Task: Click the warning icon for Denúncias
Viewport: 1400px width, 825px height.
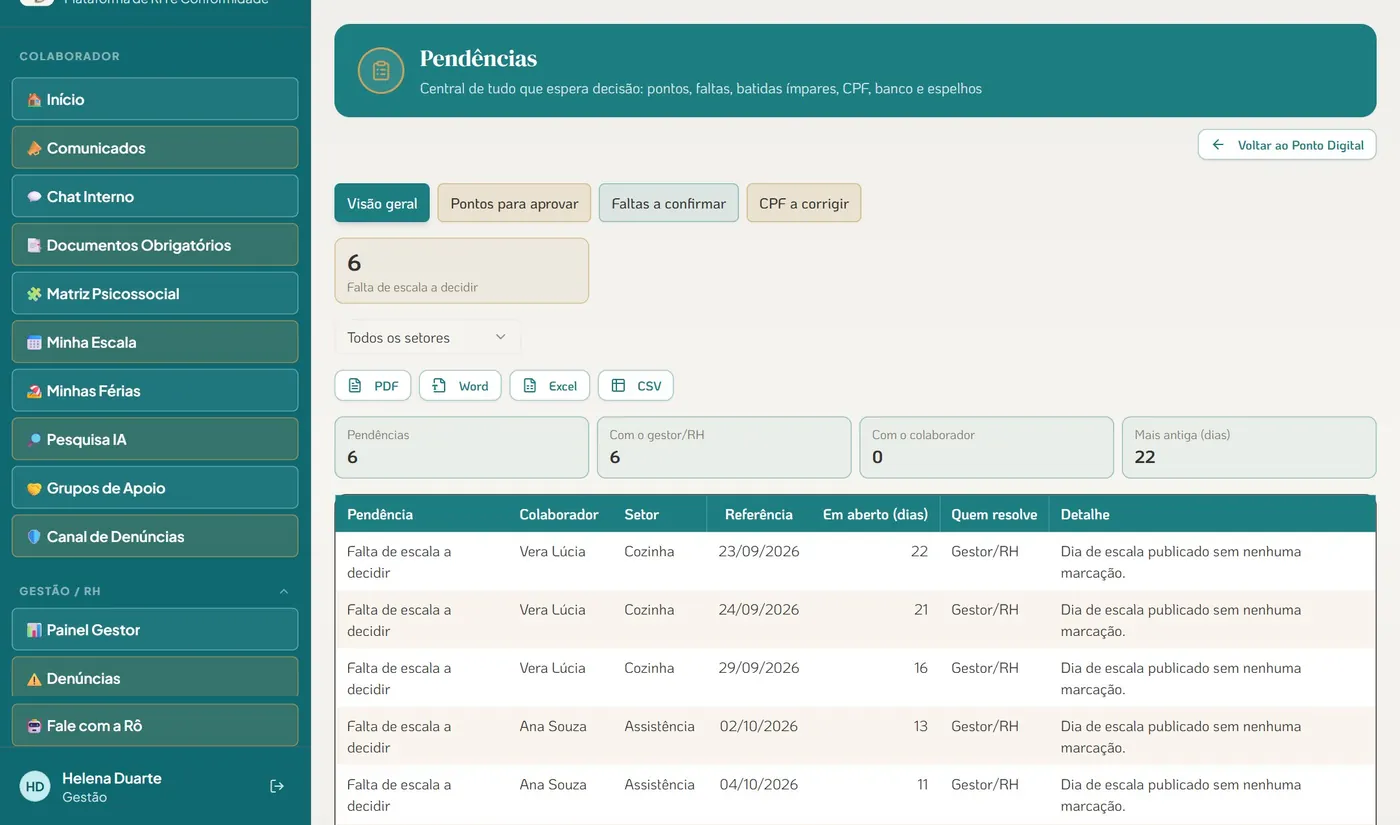Action: pyautogui.click(x=34, y=679)
